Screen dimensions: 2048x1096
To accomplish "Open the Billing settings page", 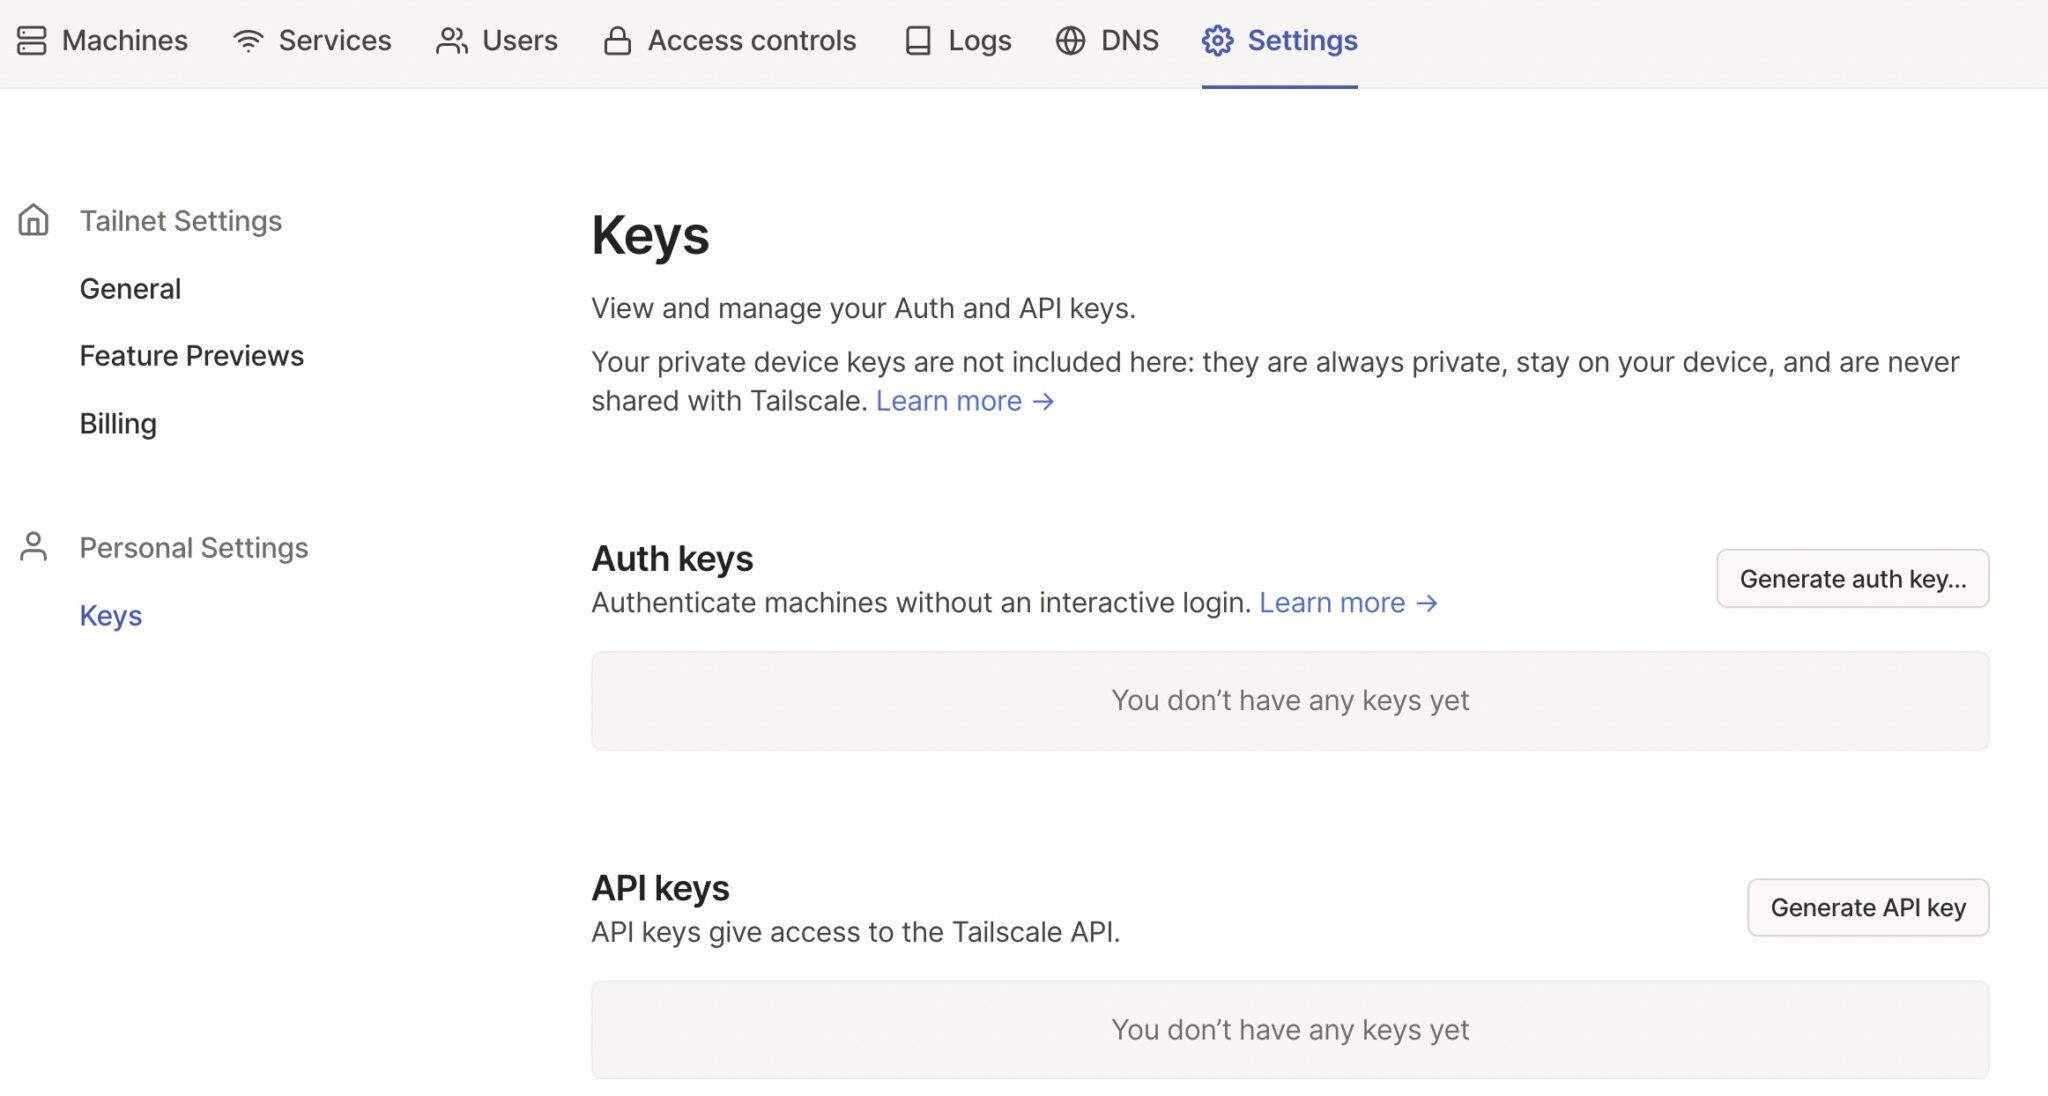I will pyautogui.click(x=118, y=424).
